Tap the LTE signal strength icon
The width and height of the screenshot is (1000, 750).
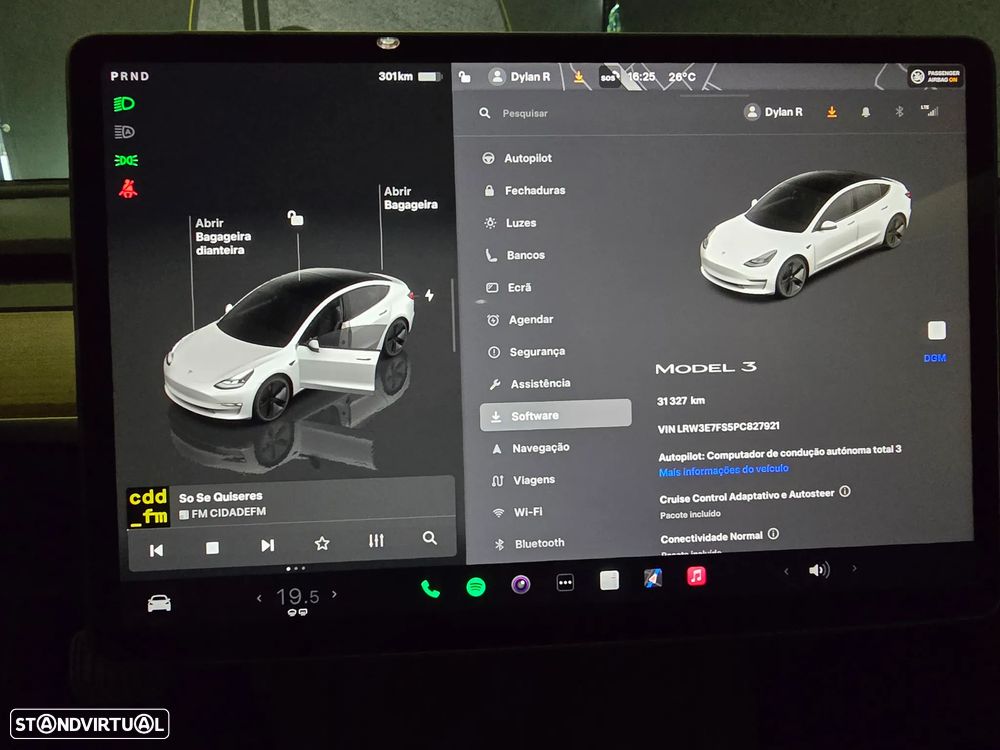929,111
